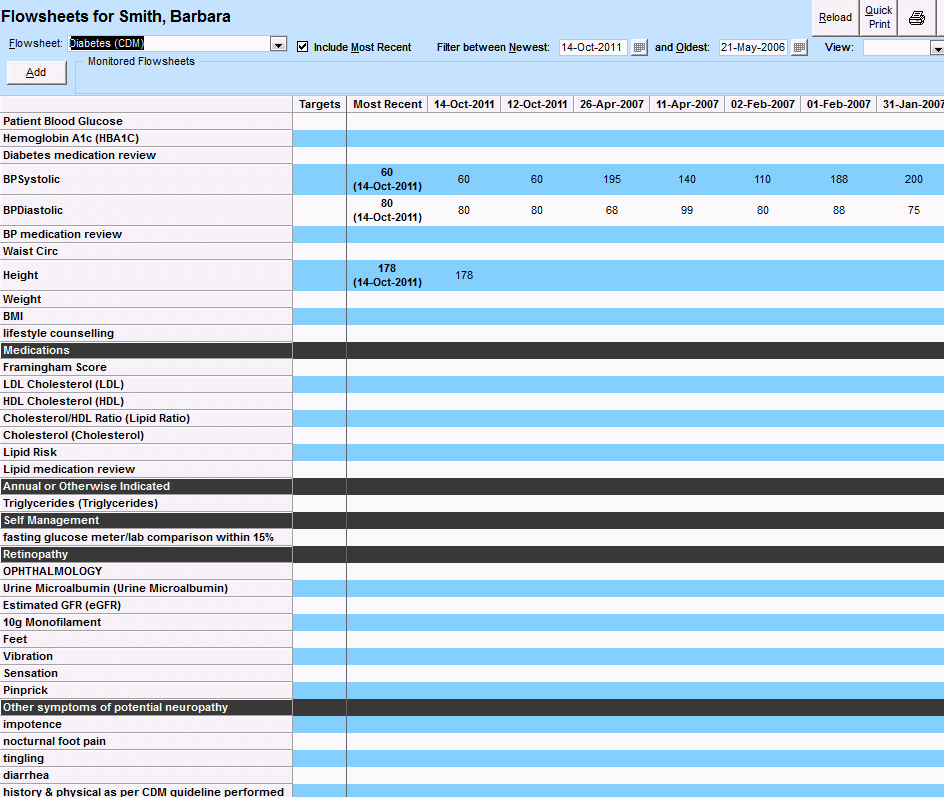Click the Add button
This screenshot has height=798, width=944.
click(x=36, y=72)
